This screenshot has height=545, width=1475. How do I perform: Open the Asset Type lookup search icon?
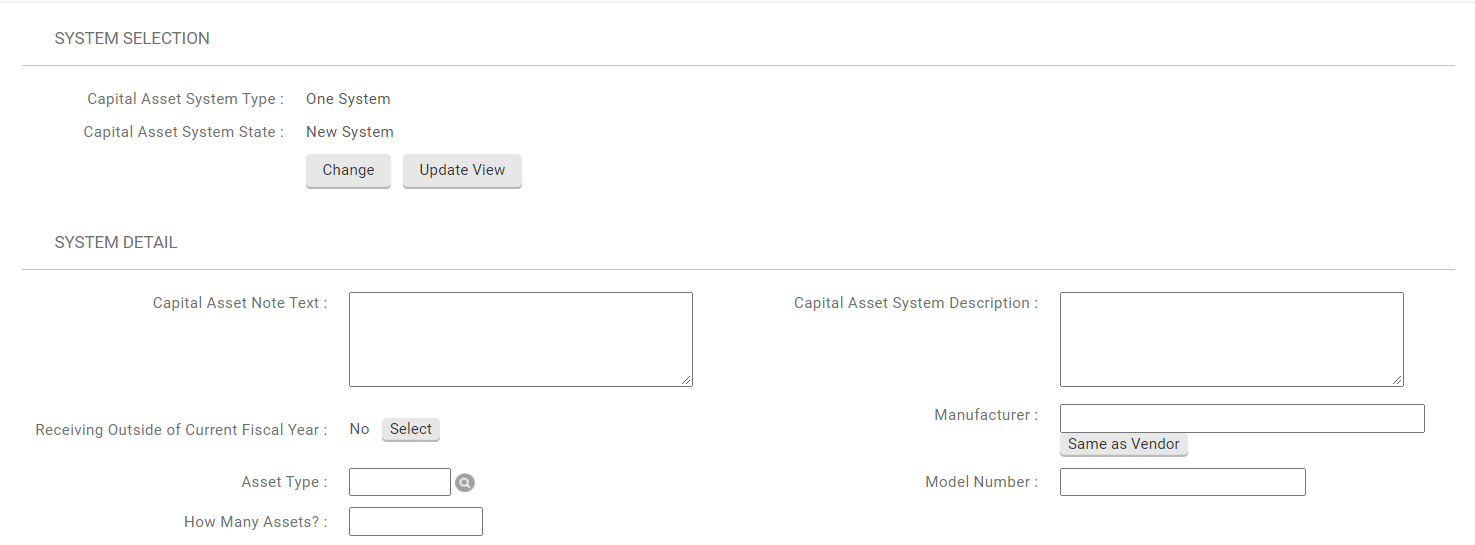click(x=465, y=483)
